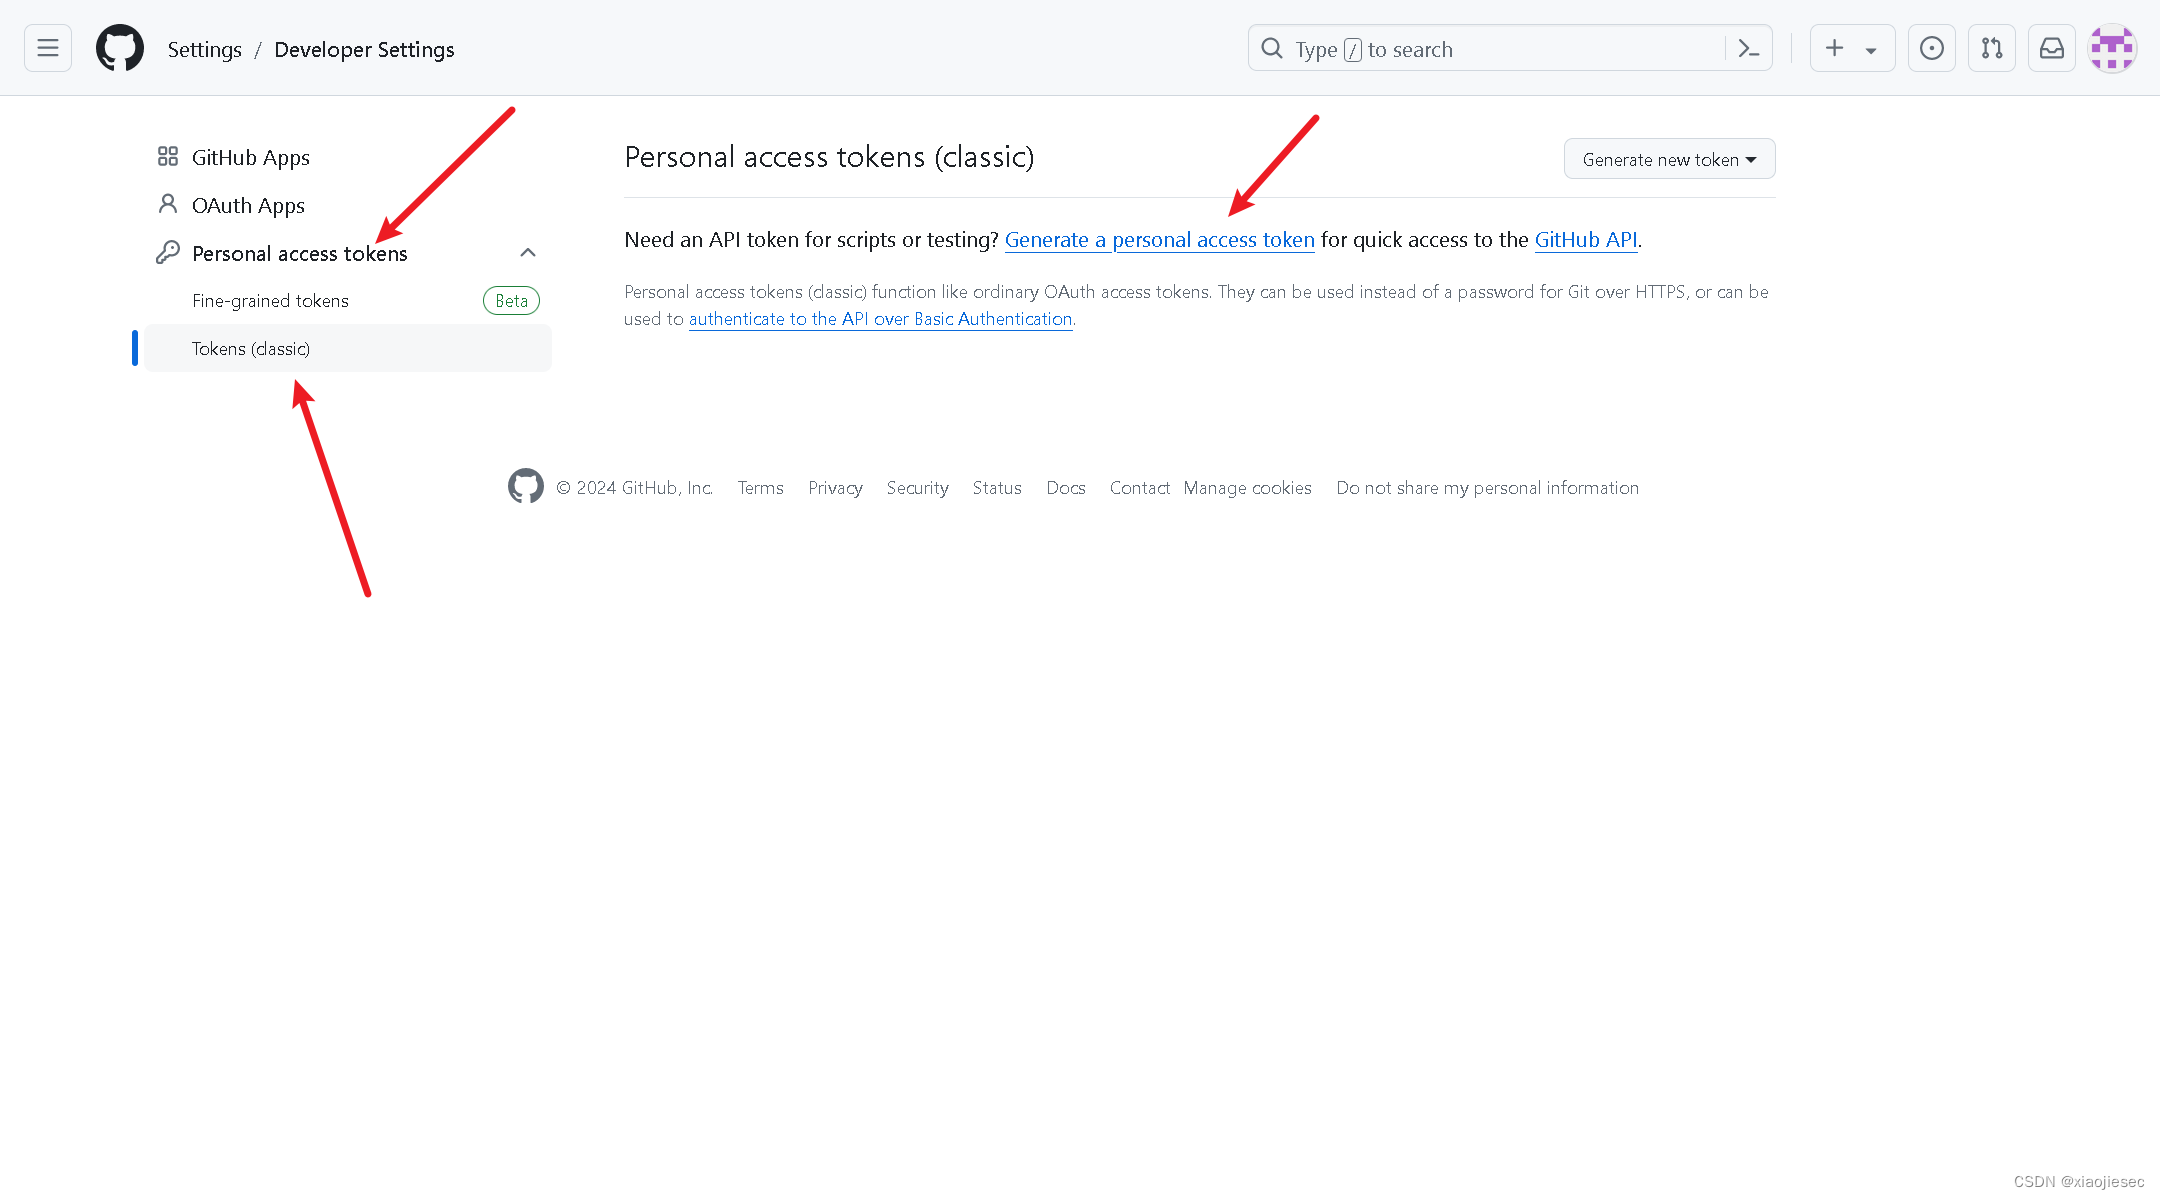Image resolution: width=2160 pixels, height=1199 pixels.
Task: Open the hamburger navigation menu
Action: [x=48, y=48]
